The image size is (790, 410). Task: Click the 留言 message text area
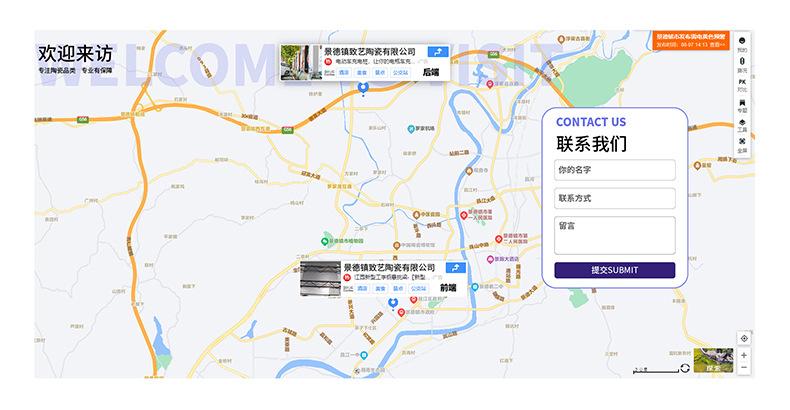pos(615,235)
